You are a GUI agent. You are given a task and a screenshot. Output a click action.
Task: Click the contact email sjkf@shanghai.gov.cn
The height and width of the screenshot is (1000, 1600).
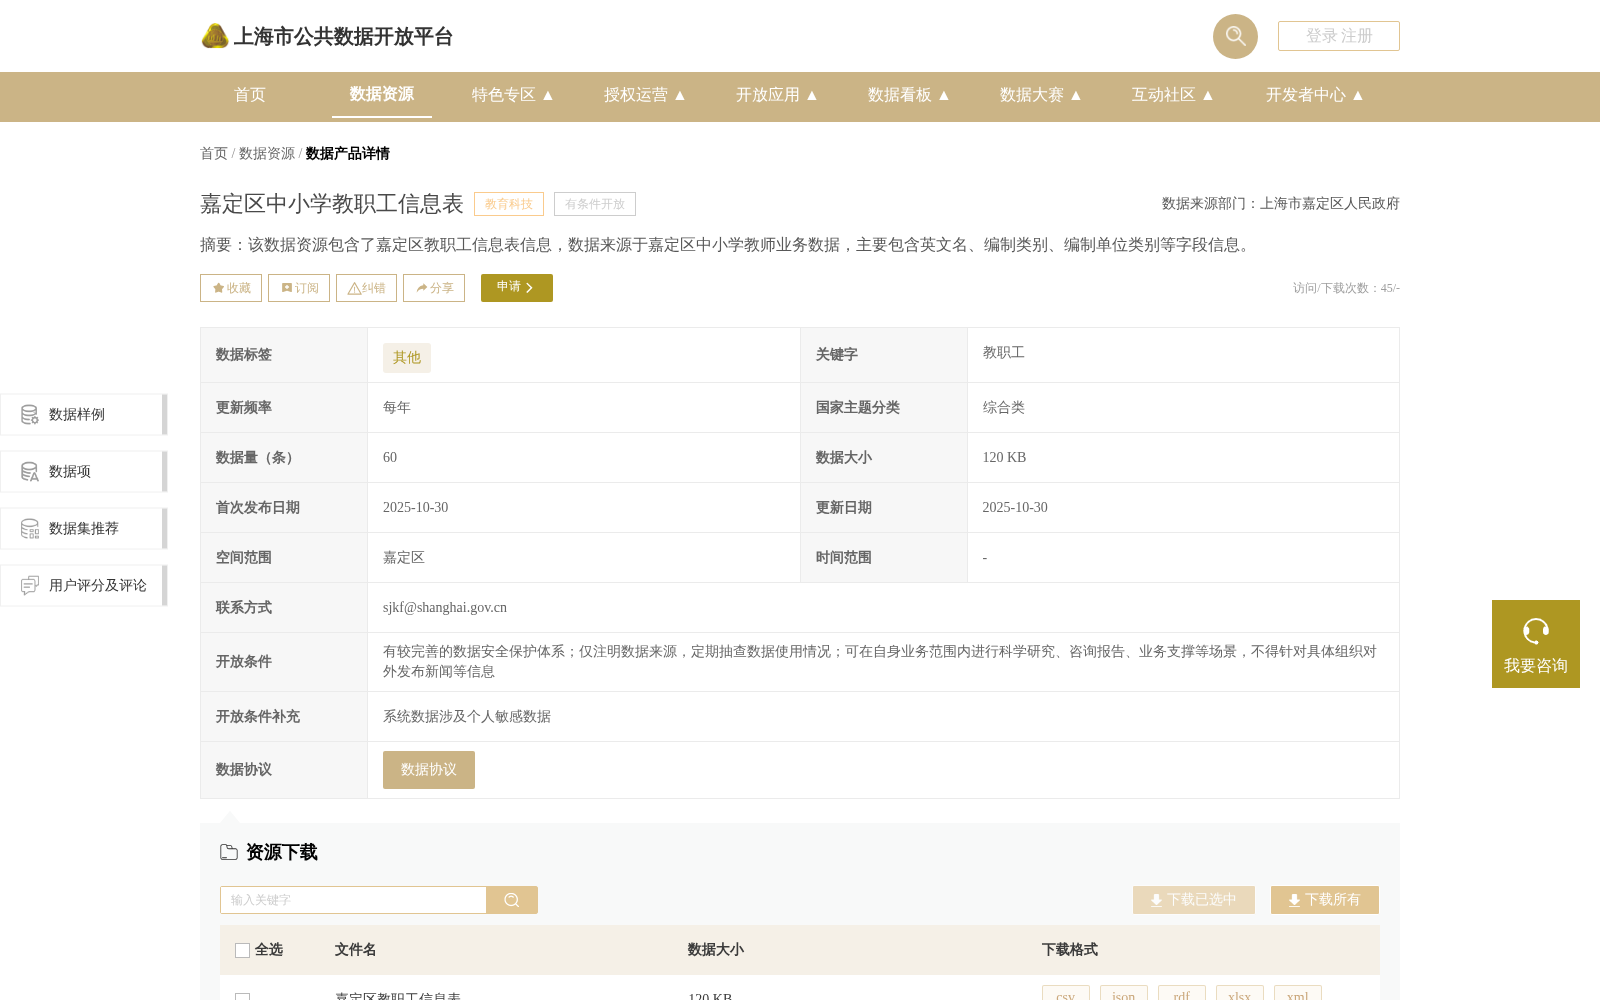[445, 608]
